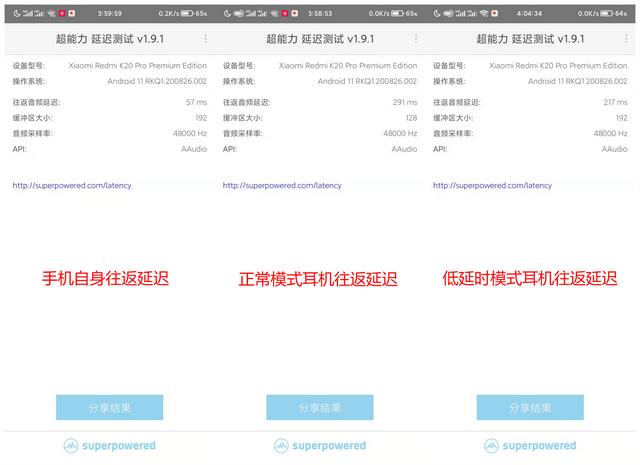Image resolution: width=640 pixels, height=465 pixels.
Task: Tap Wi-Fi icon in 4:04:34 status bar
Action: (x=484, y=13)
